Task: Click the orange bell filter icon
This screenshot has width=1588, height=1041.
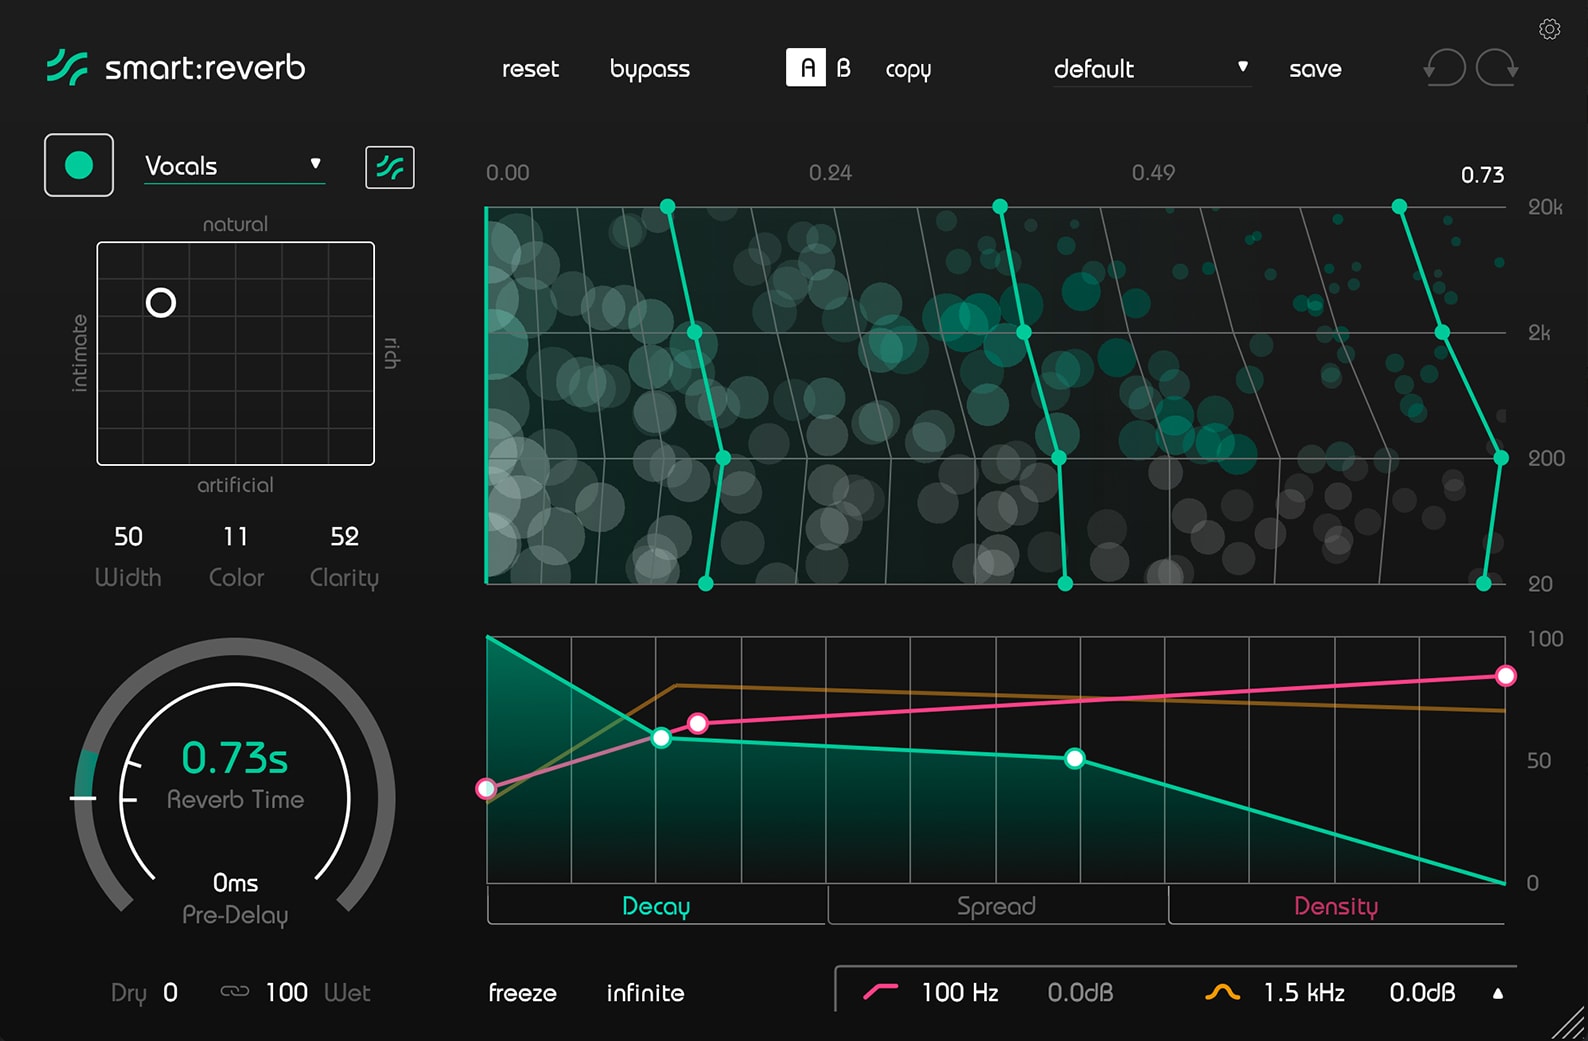Action: click(x=1222, y=992)
